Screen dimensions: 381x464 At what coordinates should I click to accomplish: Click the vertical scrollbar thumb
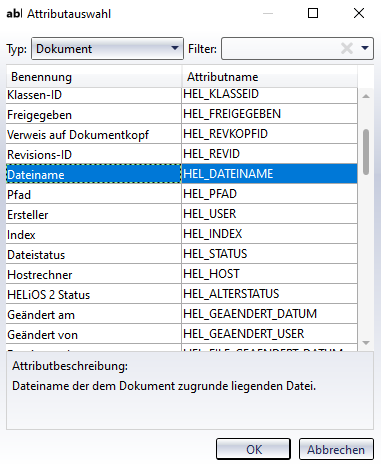(366, 152)
